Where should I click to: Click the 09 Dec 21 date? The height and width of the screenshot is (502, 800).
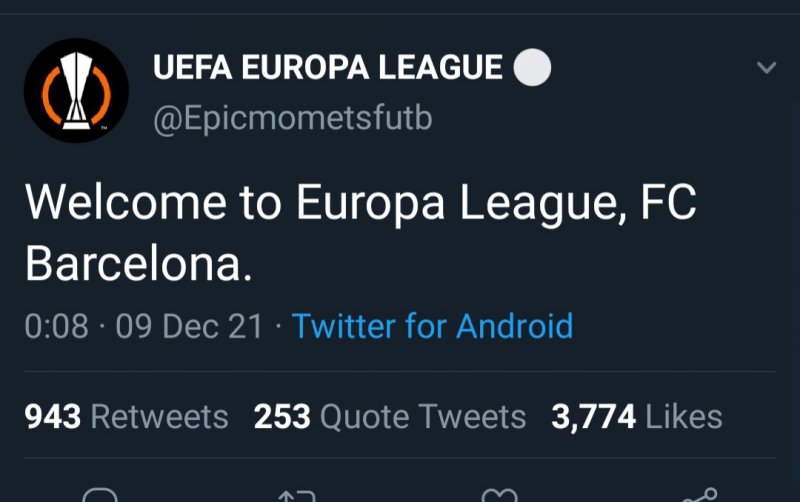coord(189,326)
